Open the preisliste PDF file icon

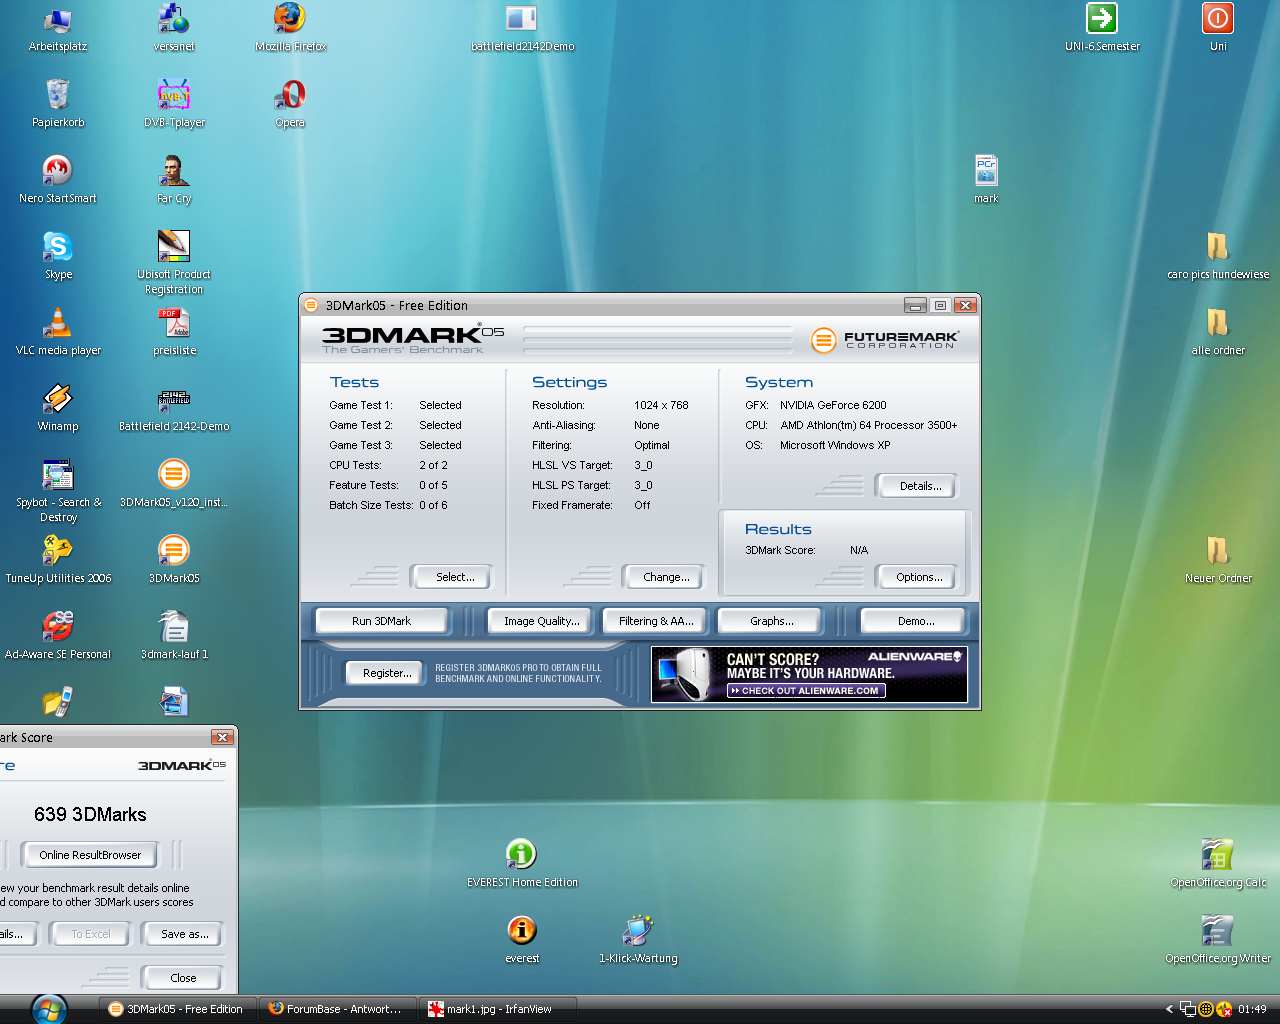(174, 332)
